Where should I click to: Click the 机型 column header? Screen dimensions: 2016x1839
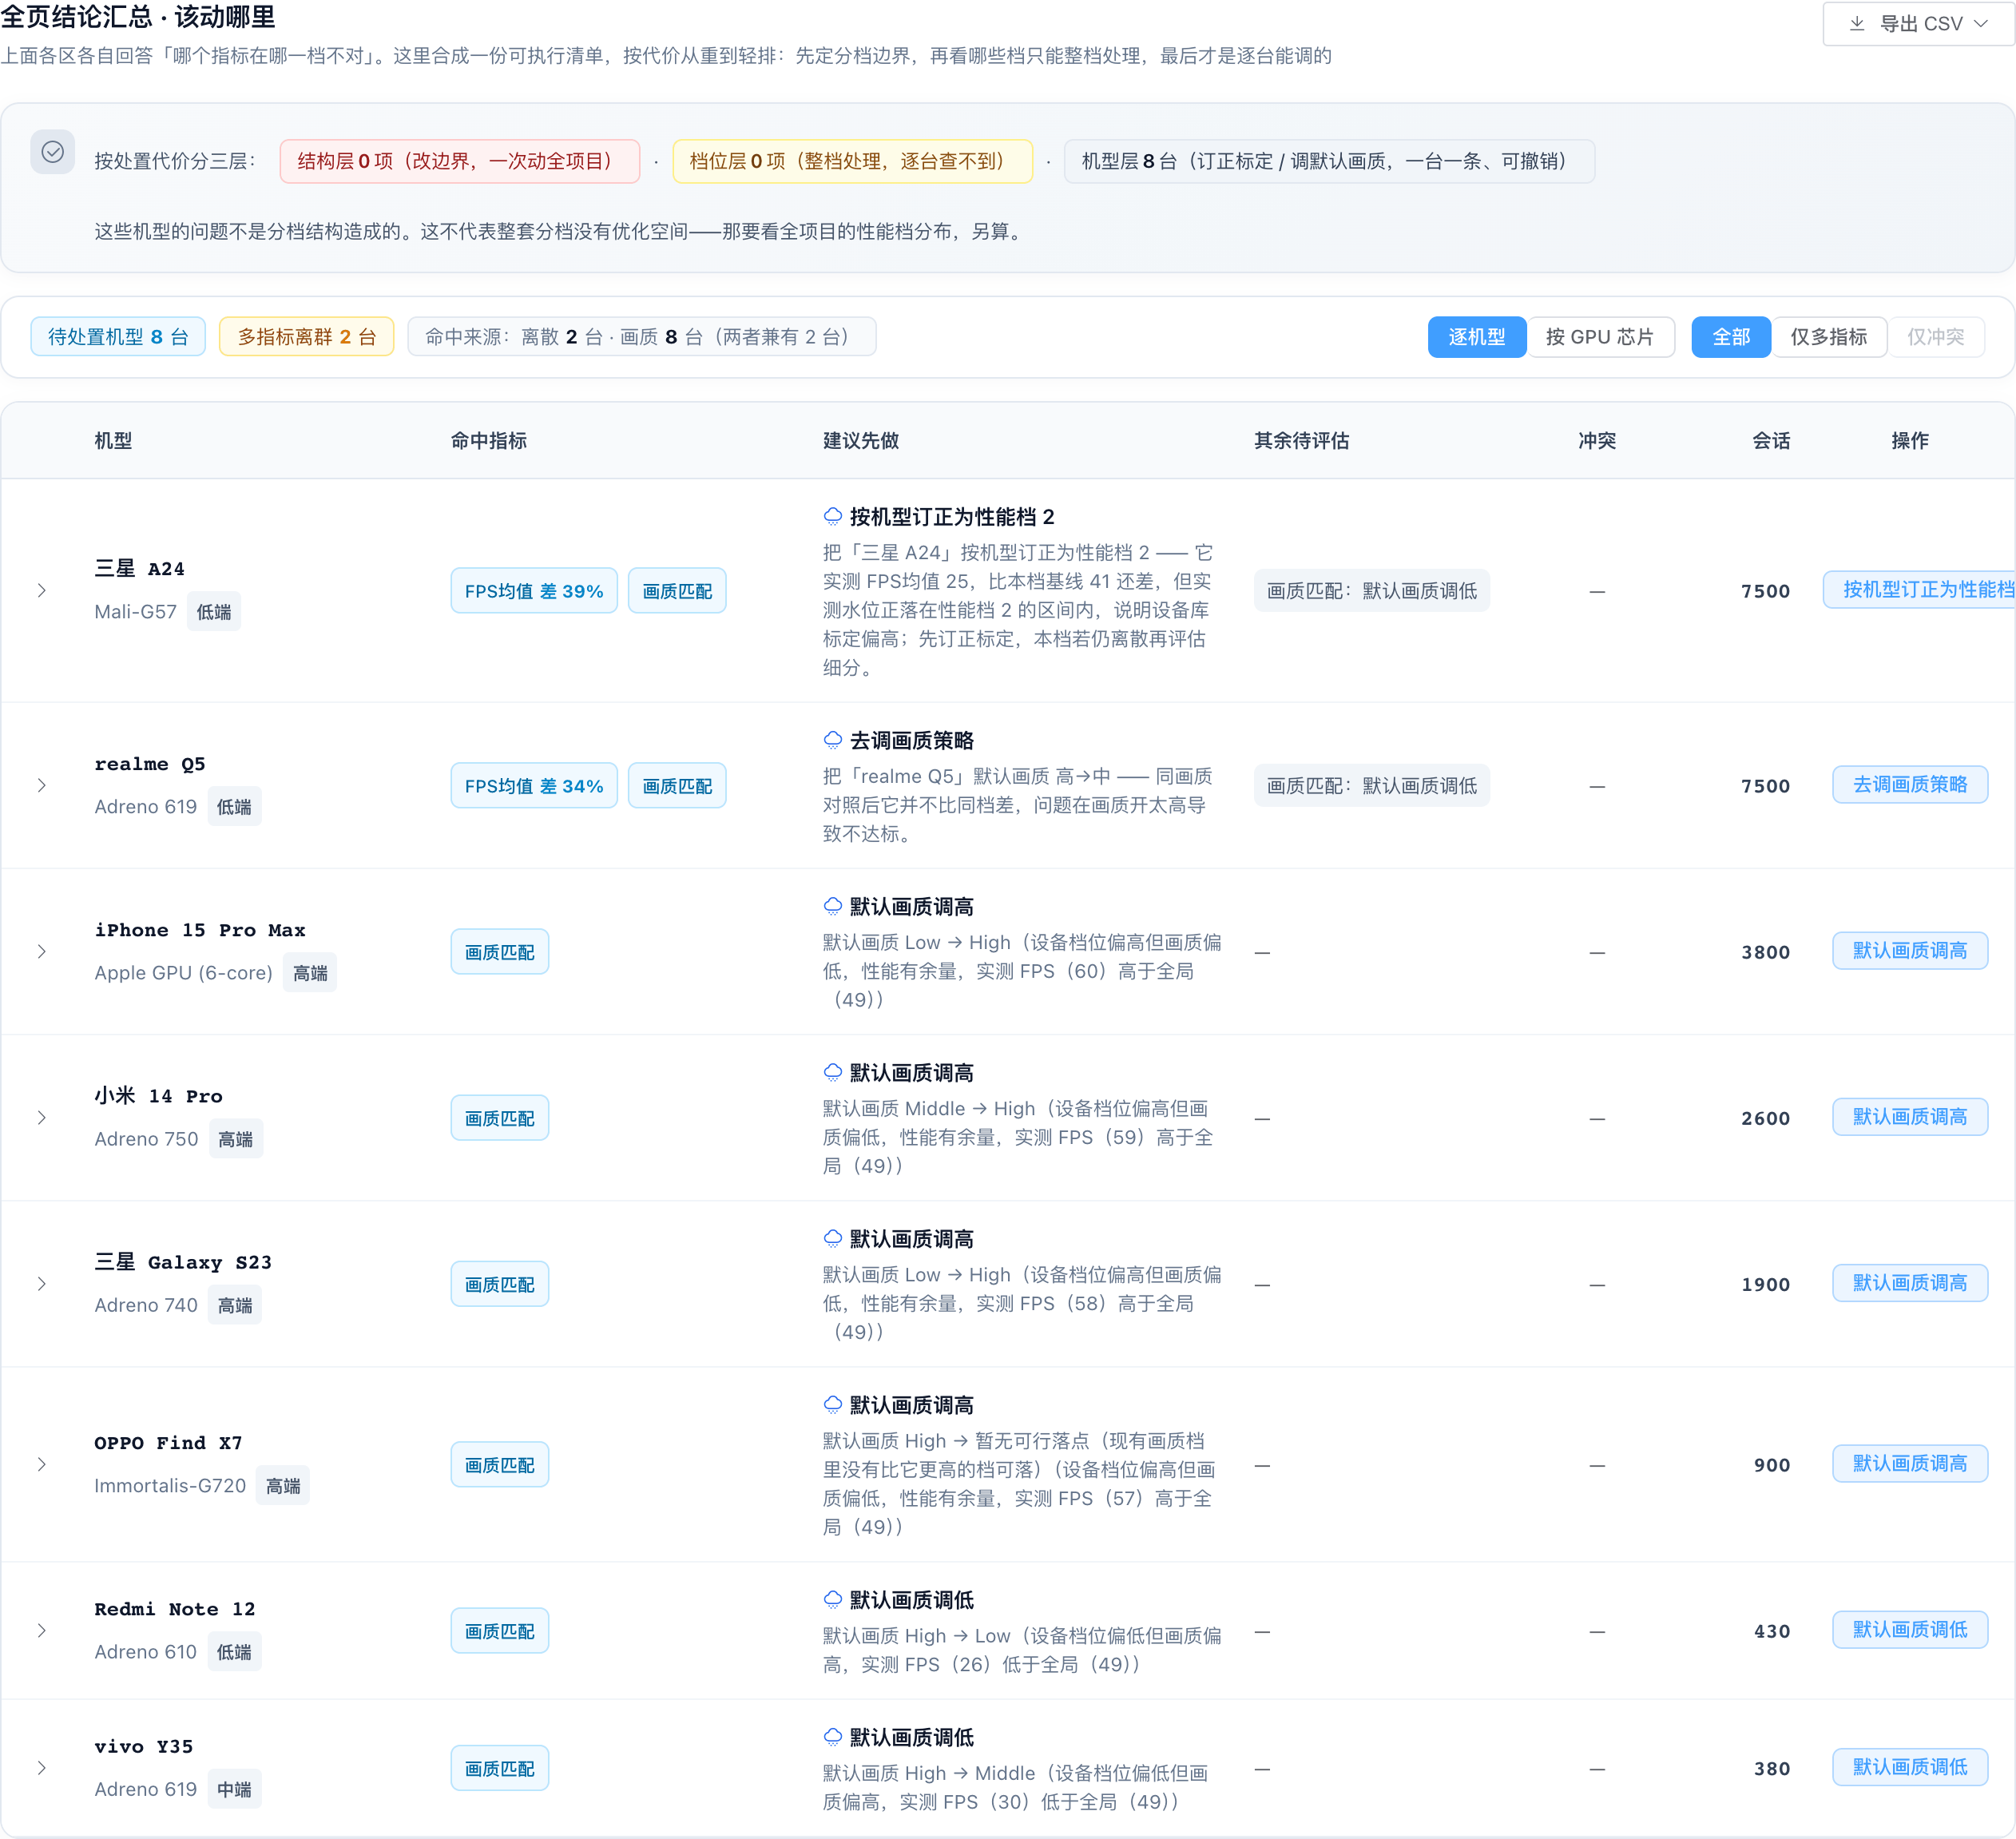113,441
